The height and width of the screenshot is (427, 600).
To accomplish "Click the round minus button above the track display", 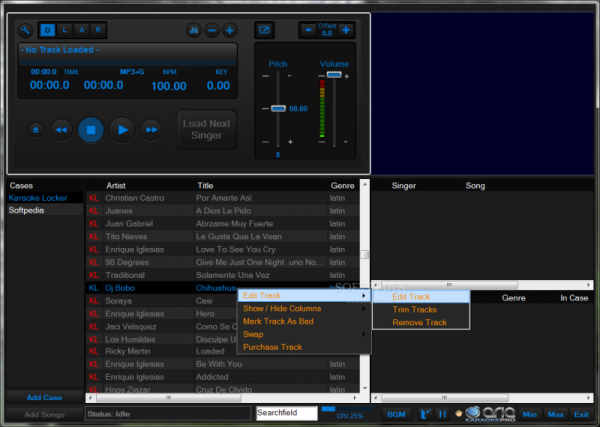I will (x=212, y=31).
